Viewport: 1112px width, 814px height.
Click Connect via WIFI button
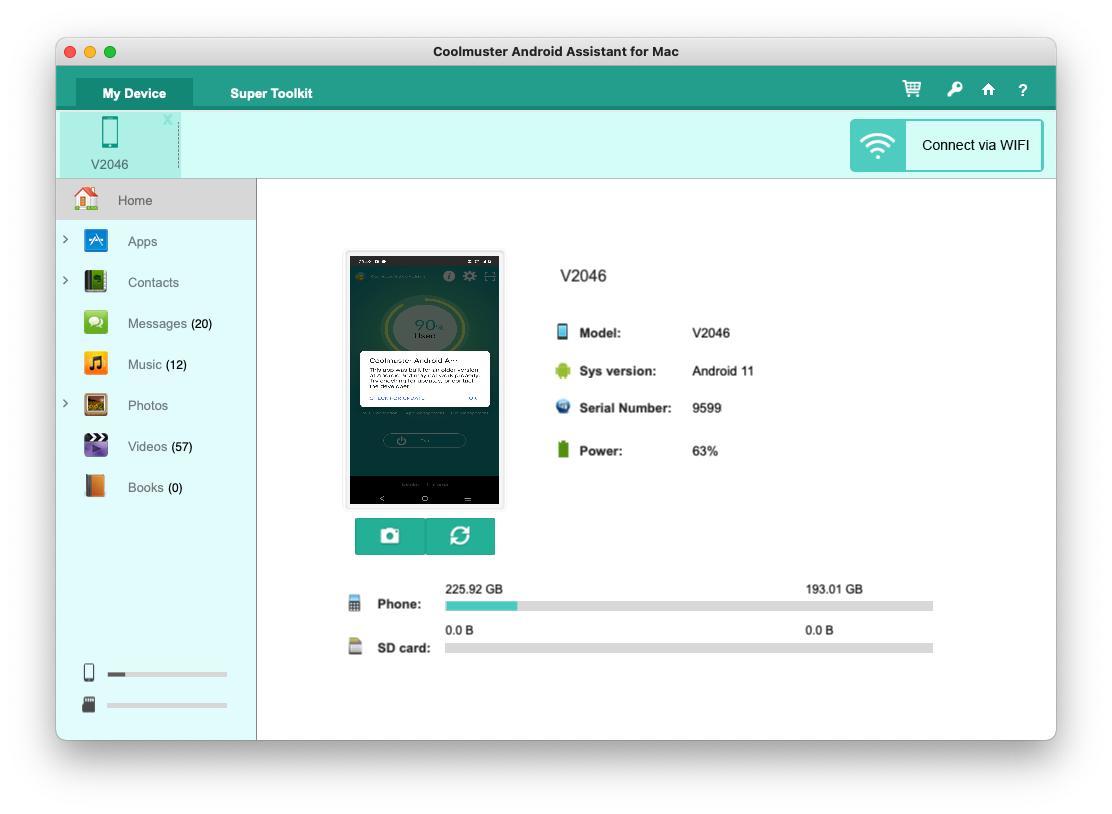tap(947, 145)
